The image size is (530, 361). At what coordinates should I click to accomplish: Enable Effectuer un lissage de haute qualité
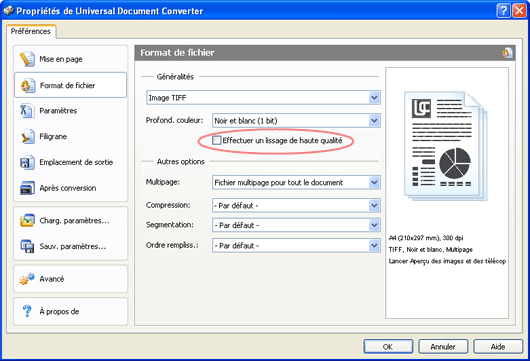tap(216, 140)
